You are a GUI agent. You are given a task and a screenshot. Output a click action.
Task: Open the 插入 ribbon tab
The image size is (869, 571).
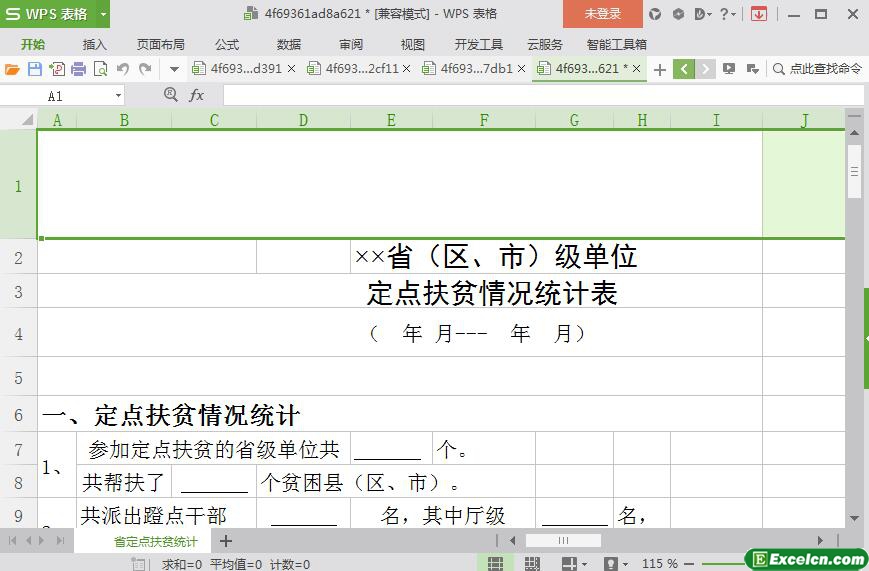[x=94, y=44]
